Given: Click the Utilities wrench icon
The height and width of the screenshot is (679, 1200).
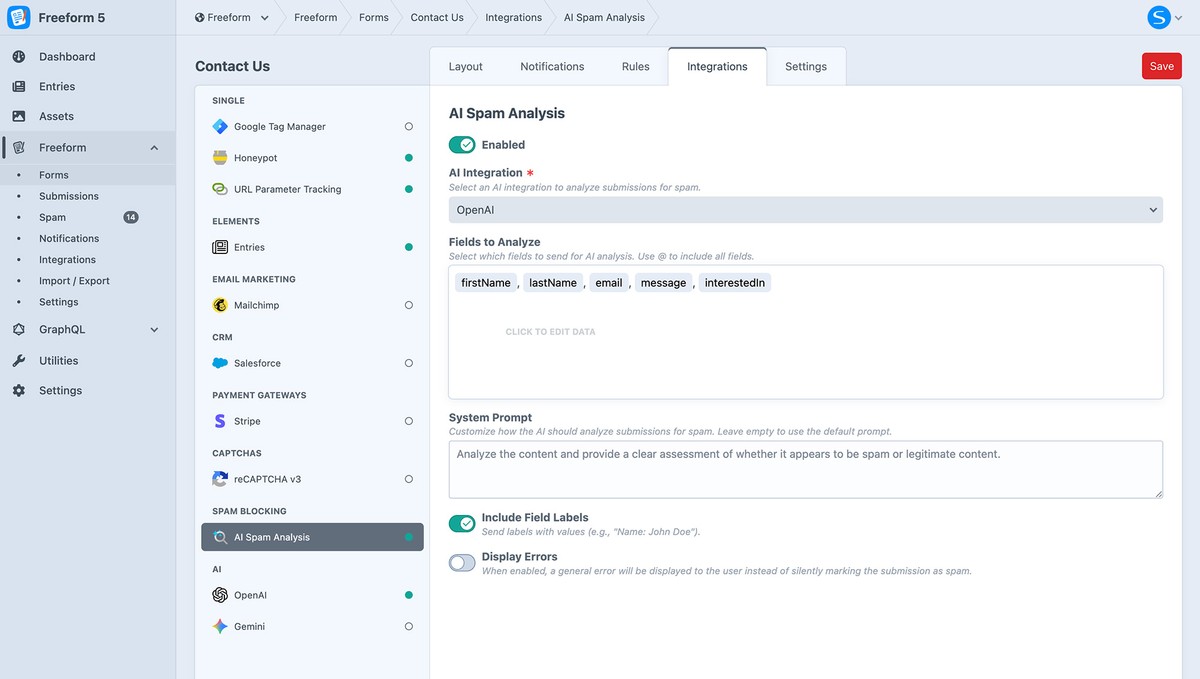Looking at the screenshot, I should (x=19, y=360).
